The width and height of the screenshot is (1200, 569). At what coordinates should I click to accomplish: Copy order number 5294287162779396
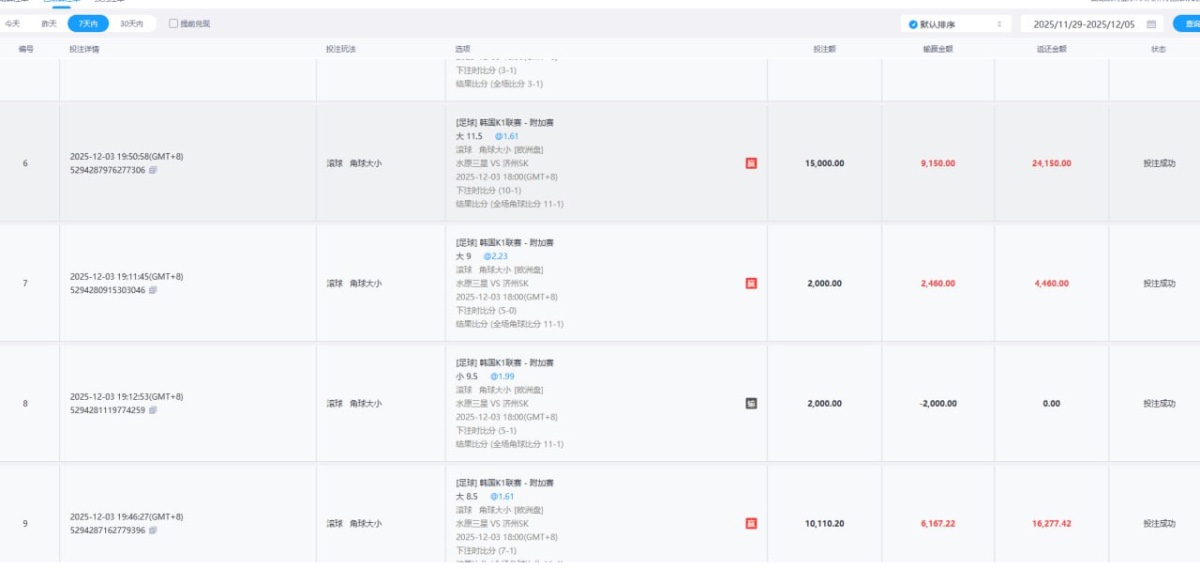point(153,530)
